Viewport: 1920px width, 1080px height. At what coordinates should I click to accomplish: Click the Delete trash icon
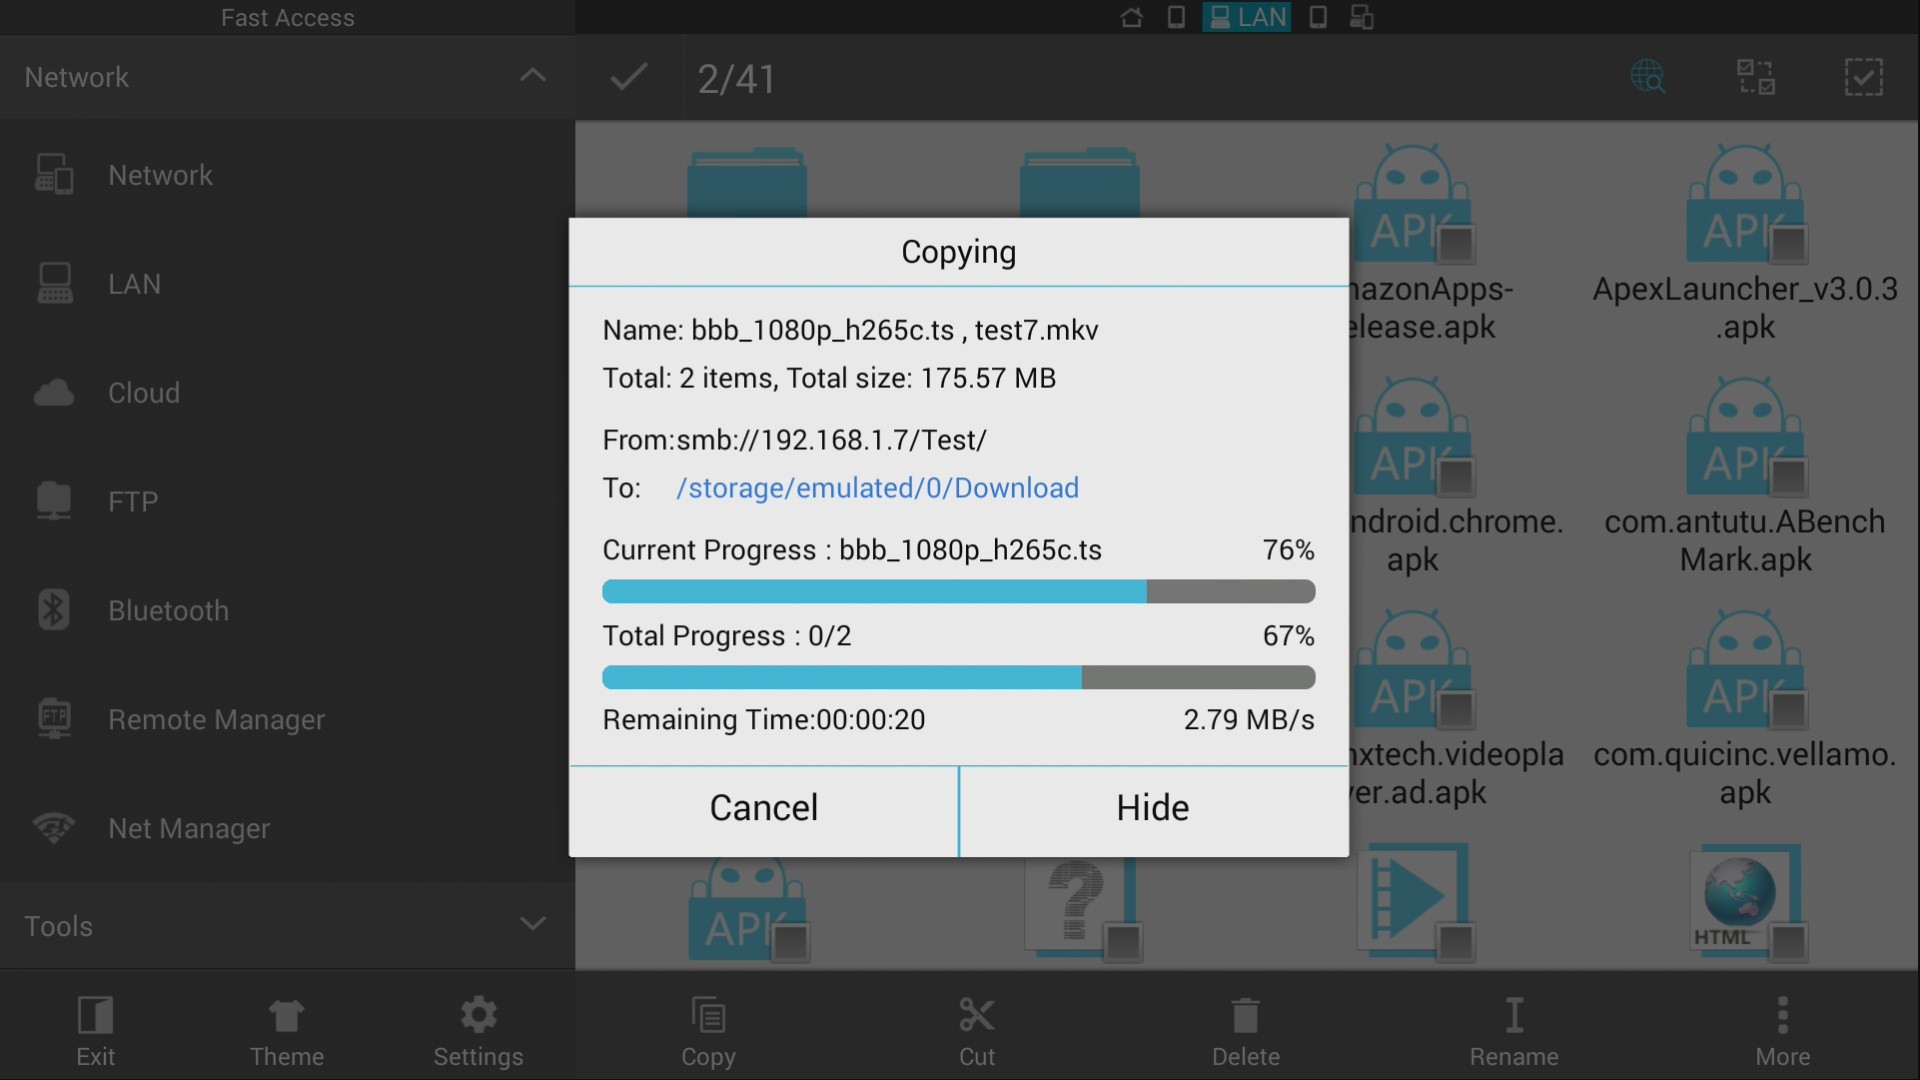(1245, 1016)
